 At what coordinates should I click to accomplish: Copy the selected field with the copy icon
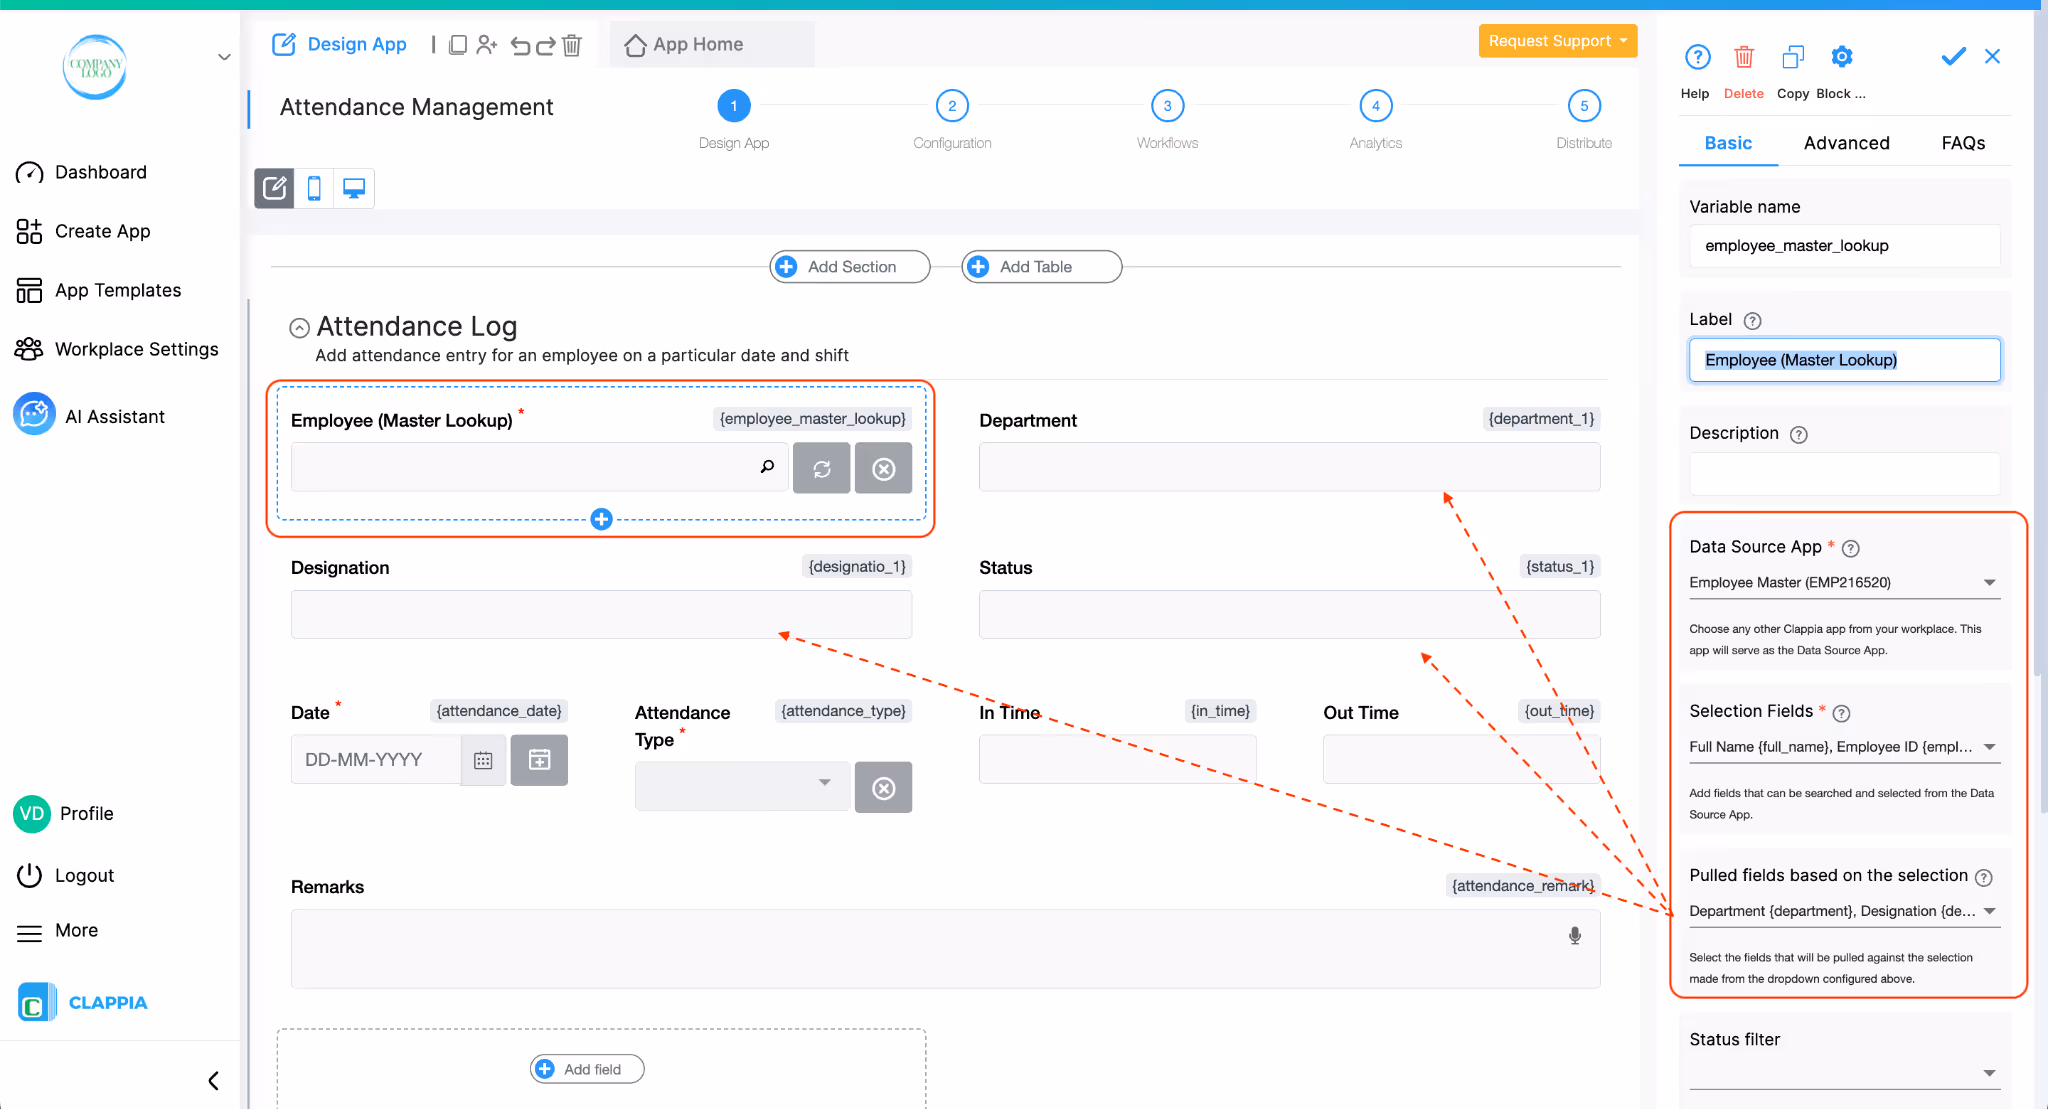click(1792, 57)
